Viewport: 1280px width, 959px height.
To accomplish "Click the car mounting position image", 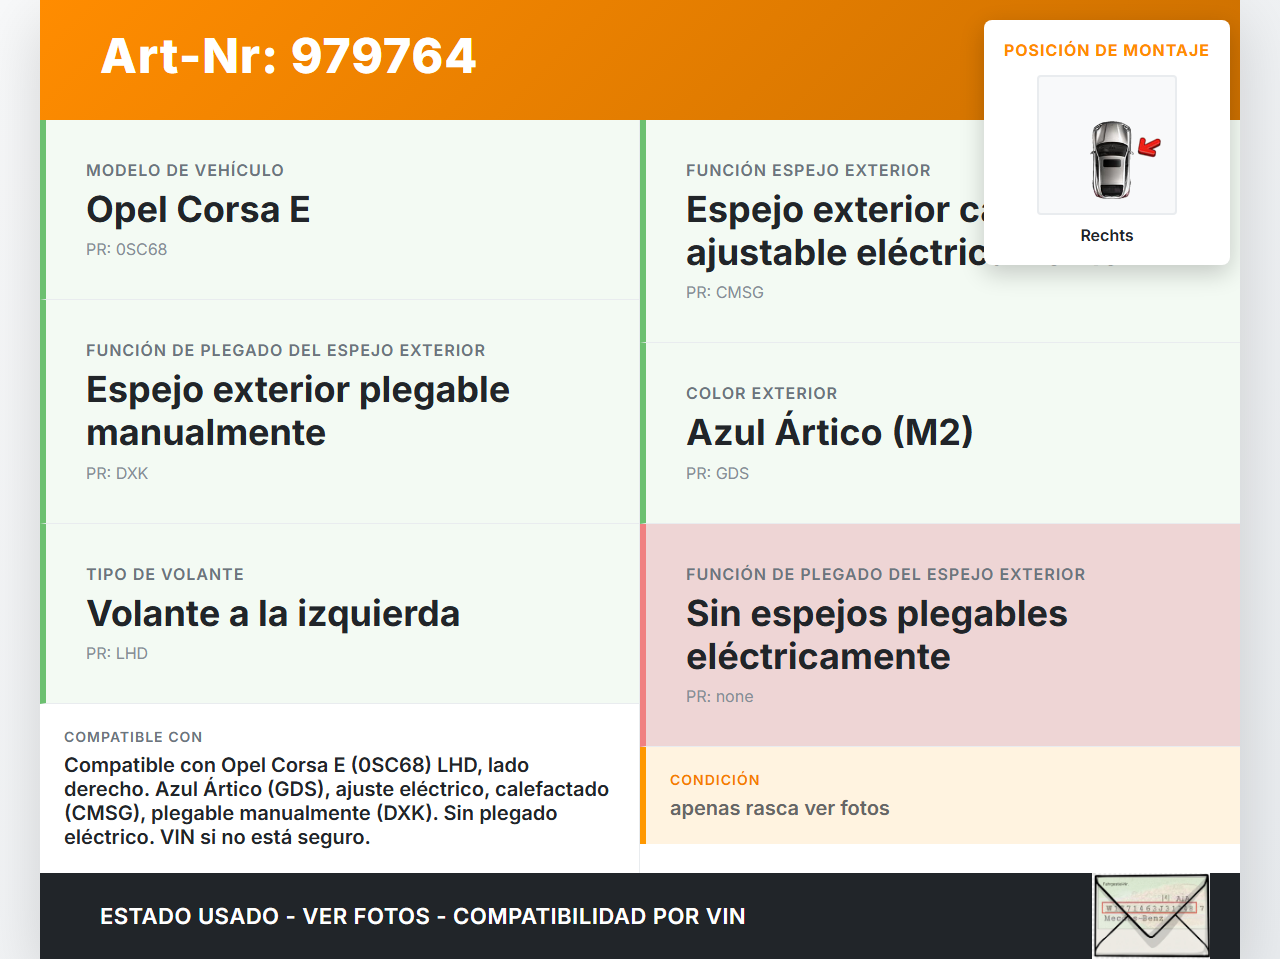I will click(1107, 145).
